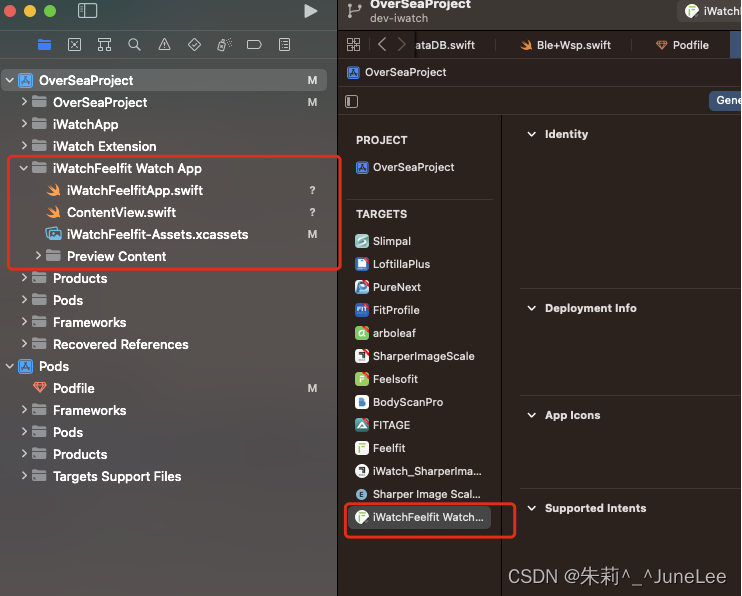Screen dimensions: 742x596
Task: Select the iWatch scheme in the toolbar
Action: [712, 11]
